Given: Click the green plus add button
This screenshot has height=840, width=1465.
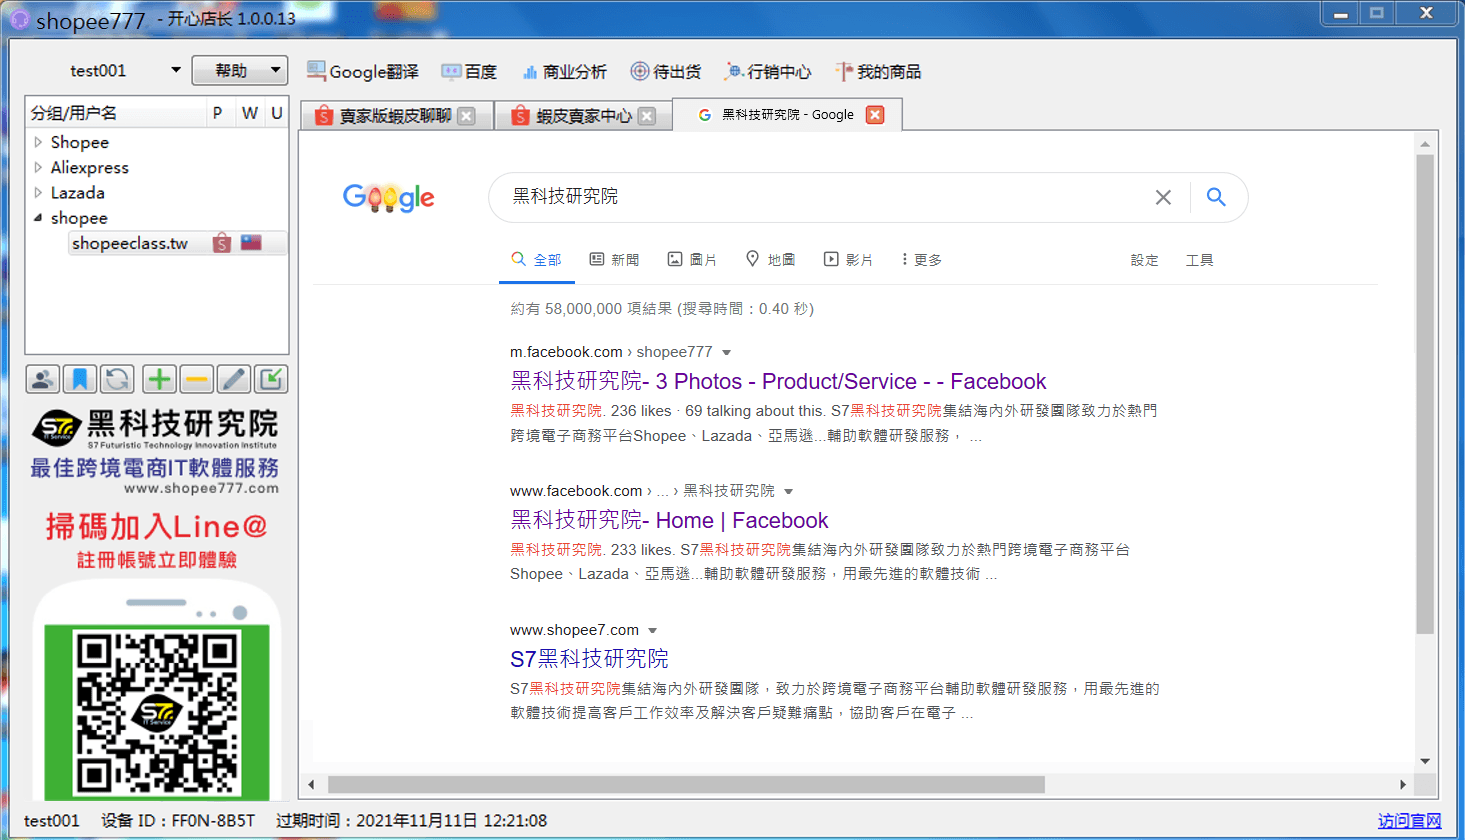Looking at the screenshot, I should point(159,379).
